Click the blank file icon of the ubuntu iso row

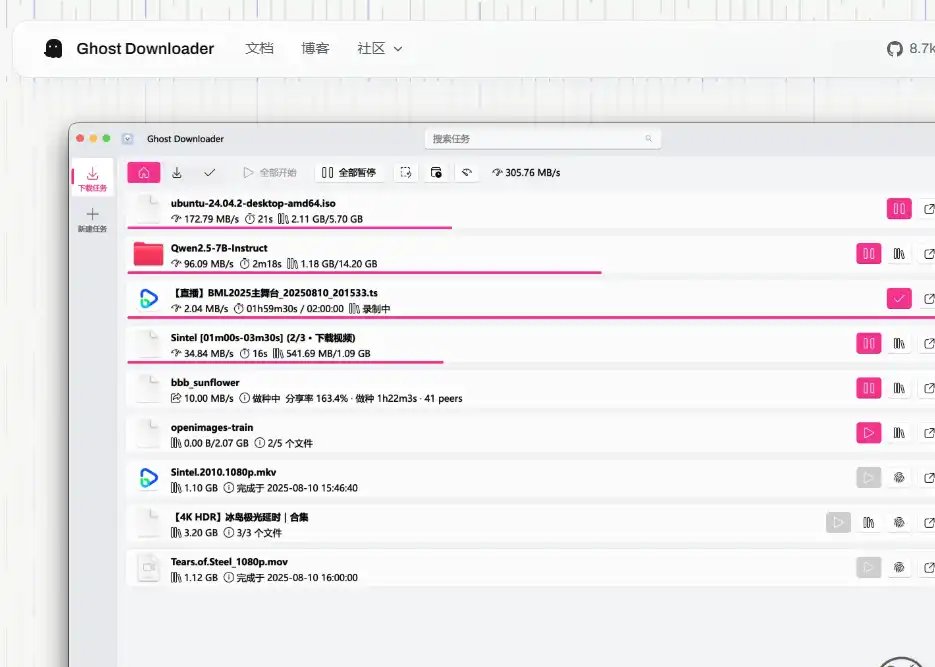148,209
